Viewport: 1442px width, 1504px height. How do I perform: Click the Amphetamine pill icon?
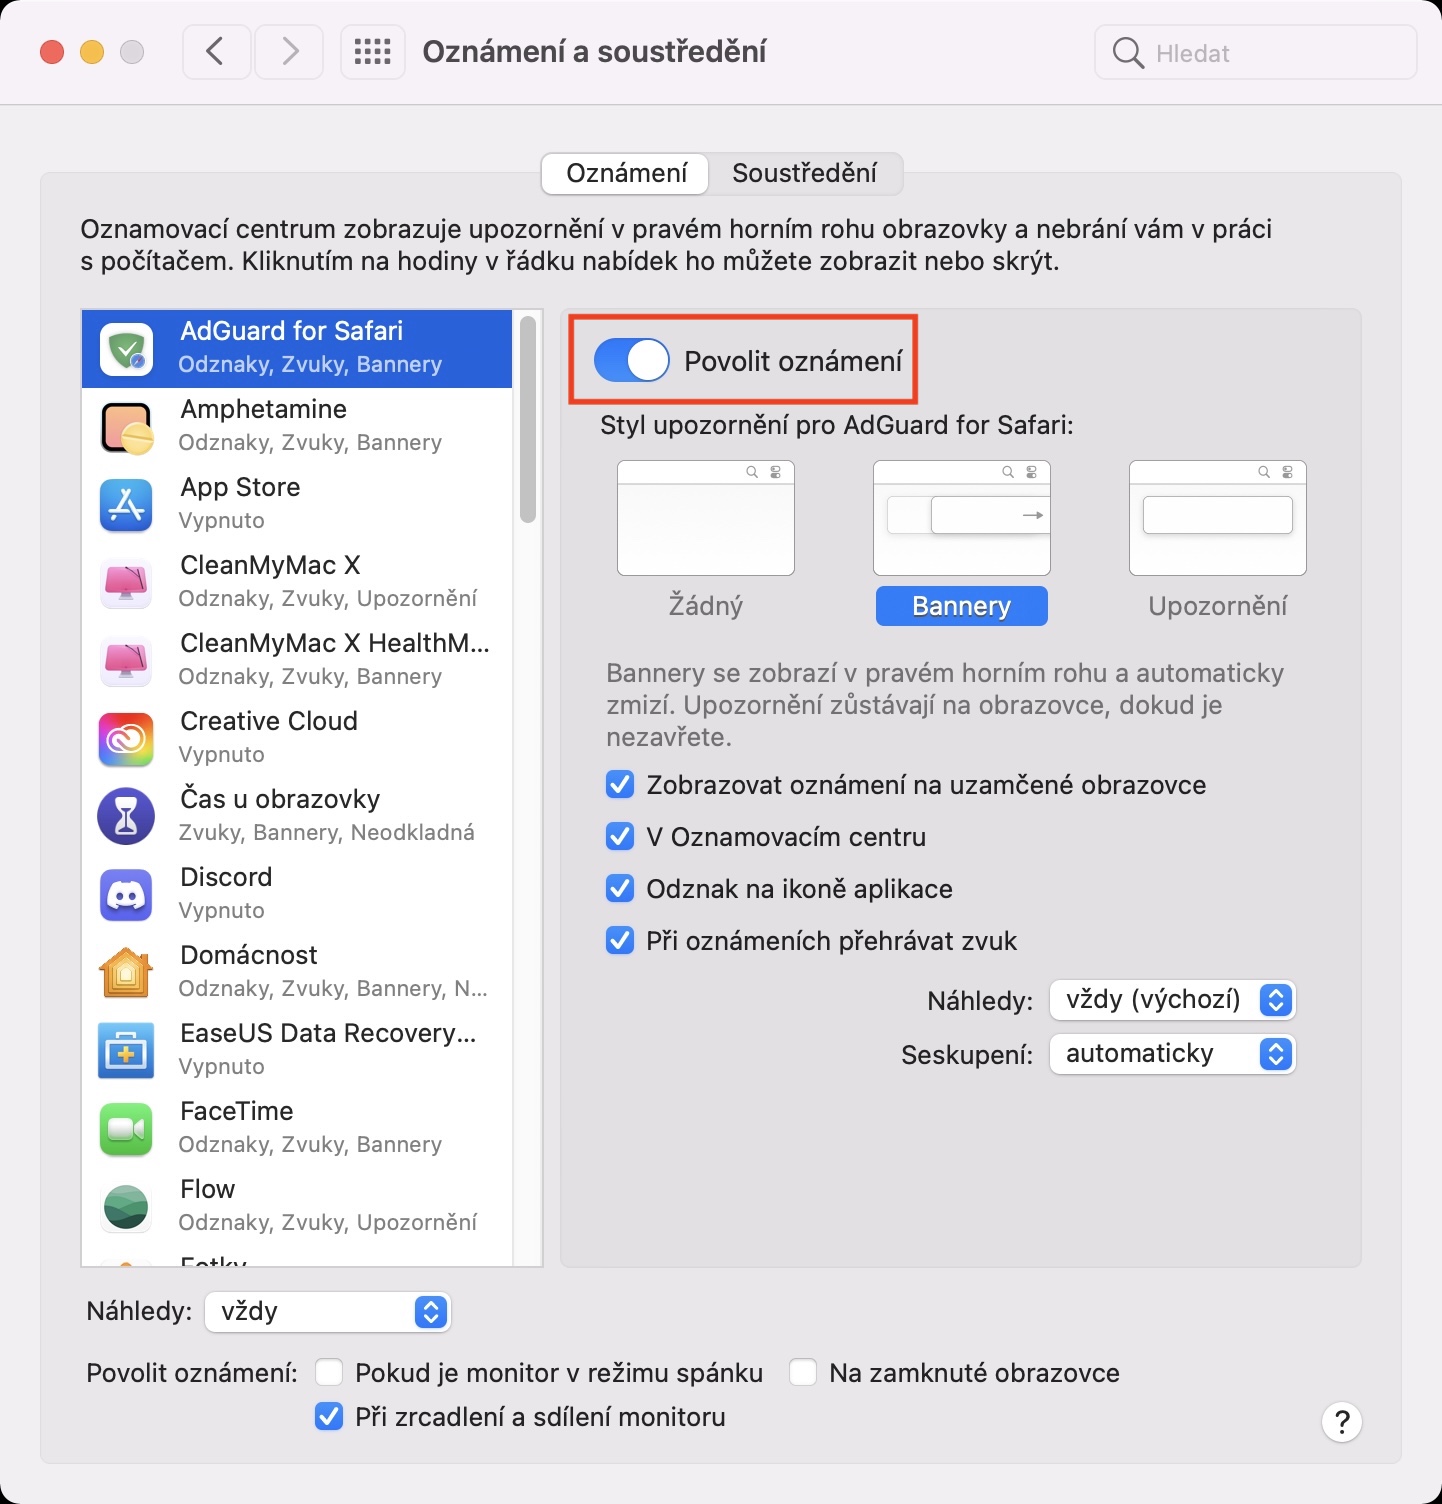coord(126,427)
